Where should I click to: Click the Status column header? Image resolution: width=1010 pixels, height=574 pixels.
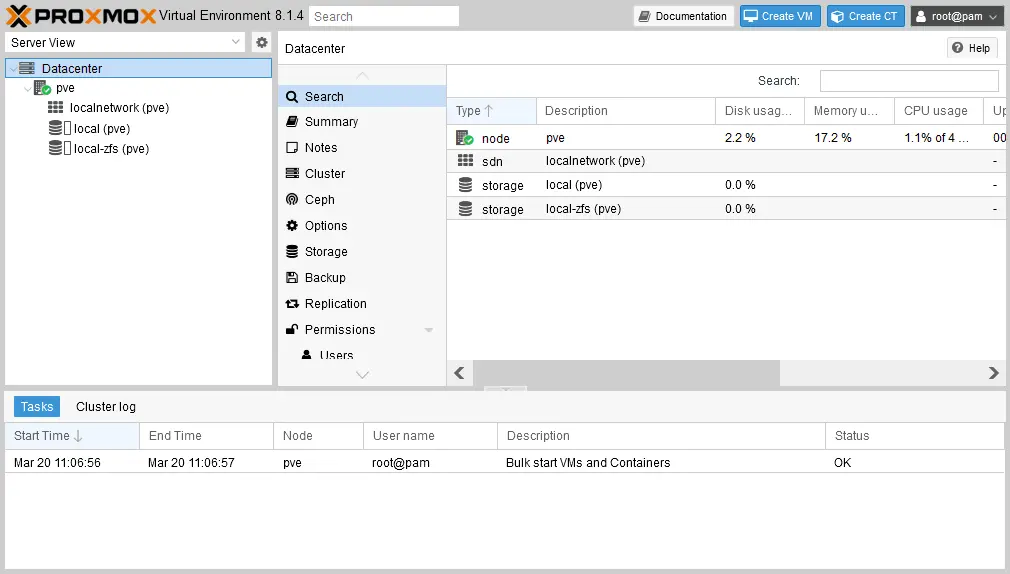[x=915, y=435]
